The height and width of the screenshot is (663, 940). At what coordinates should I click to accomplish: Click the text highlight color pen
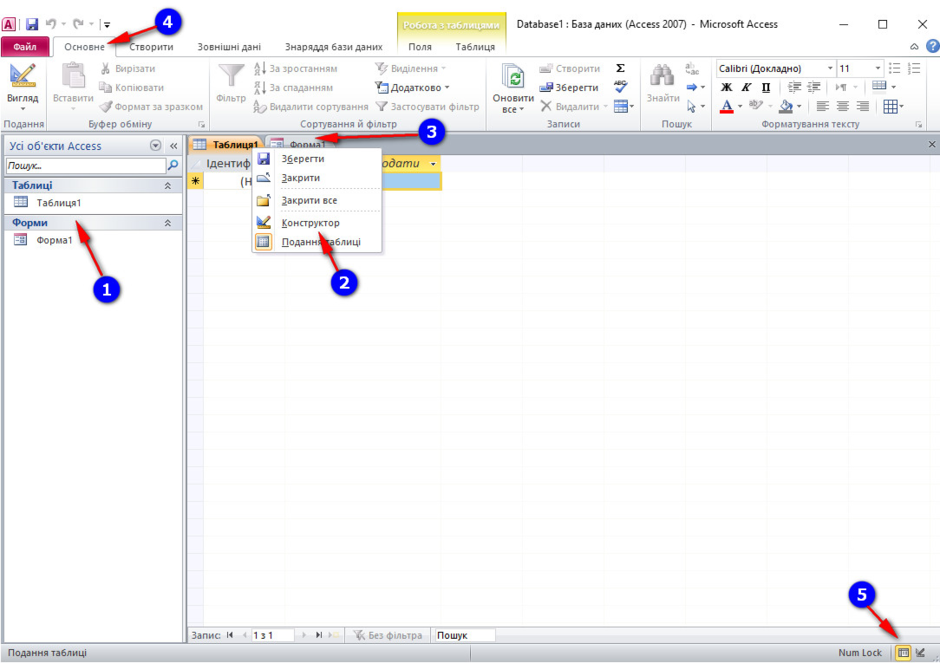tap(755, 106)
